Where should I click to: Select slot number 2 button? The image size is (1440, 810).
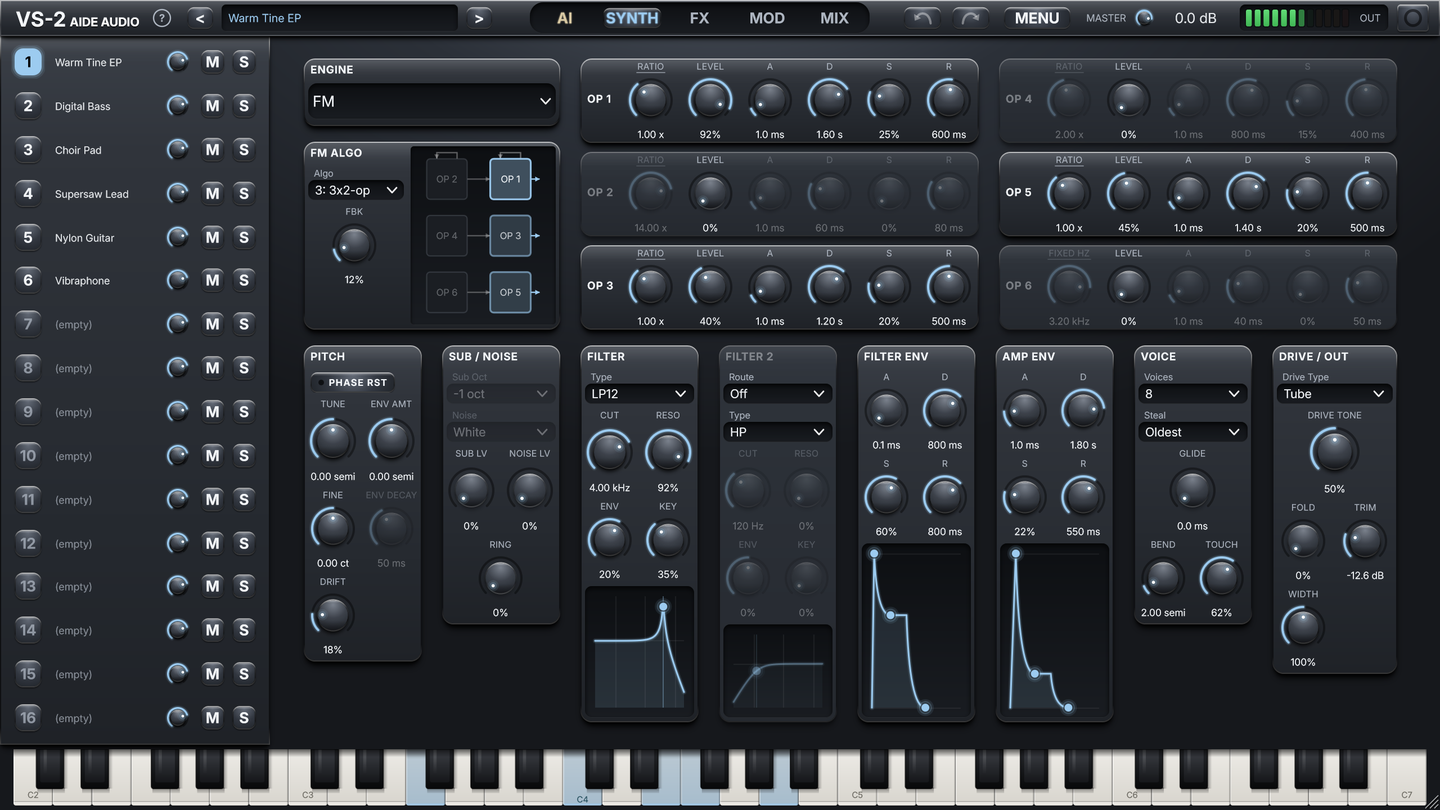coord(28,106)
